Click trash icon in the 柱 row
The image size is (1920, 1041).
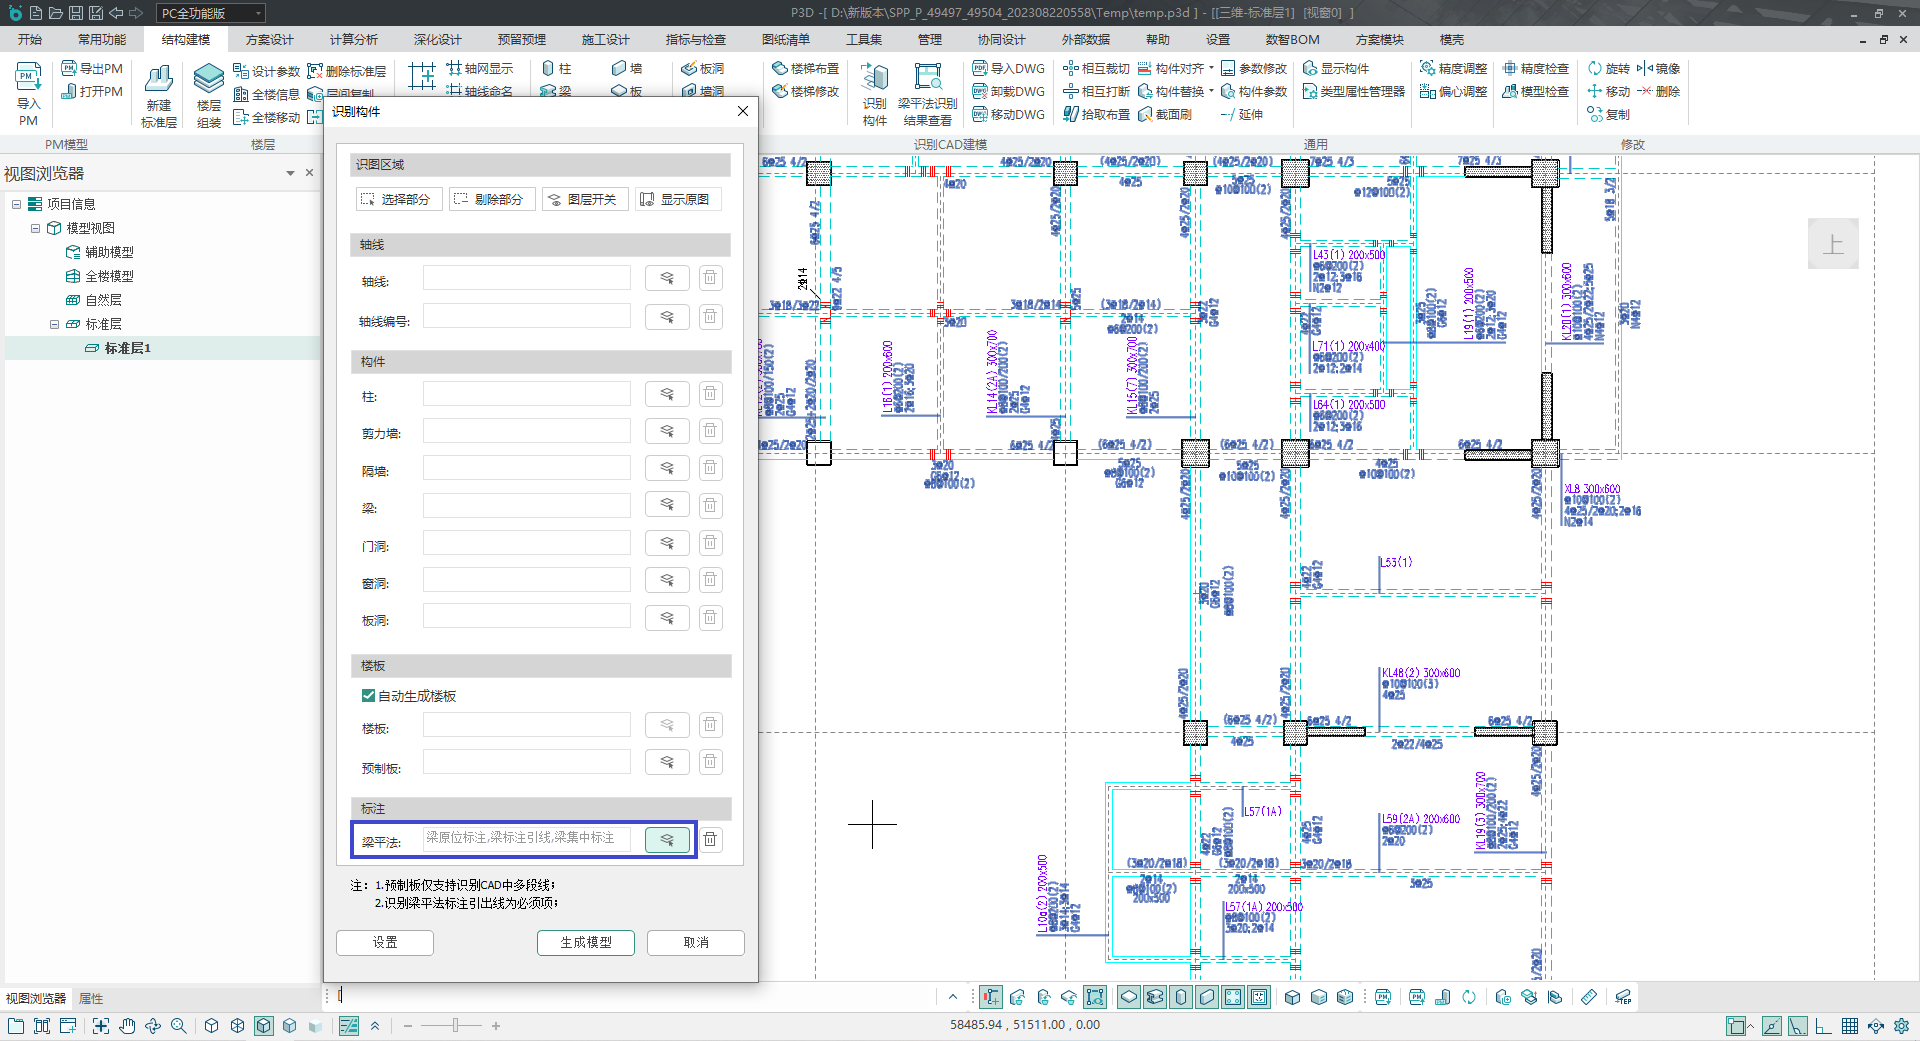(x=710, y=394)
